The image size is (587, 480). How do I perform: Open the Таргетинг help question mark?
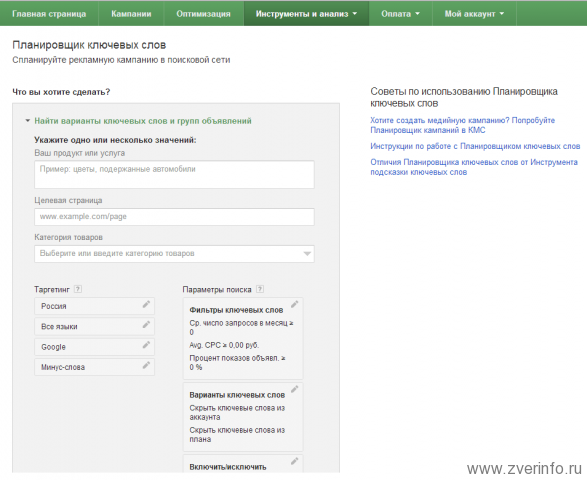(x=78, y=289)
